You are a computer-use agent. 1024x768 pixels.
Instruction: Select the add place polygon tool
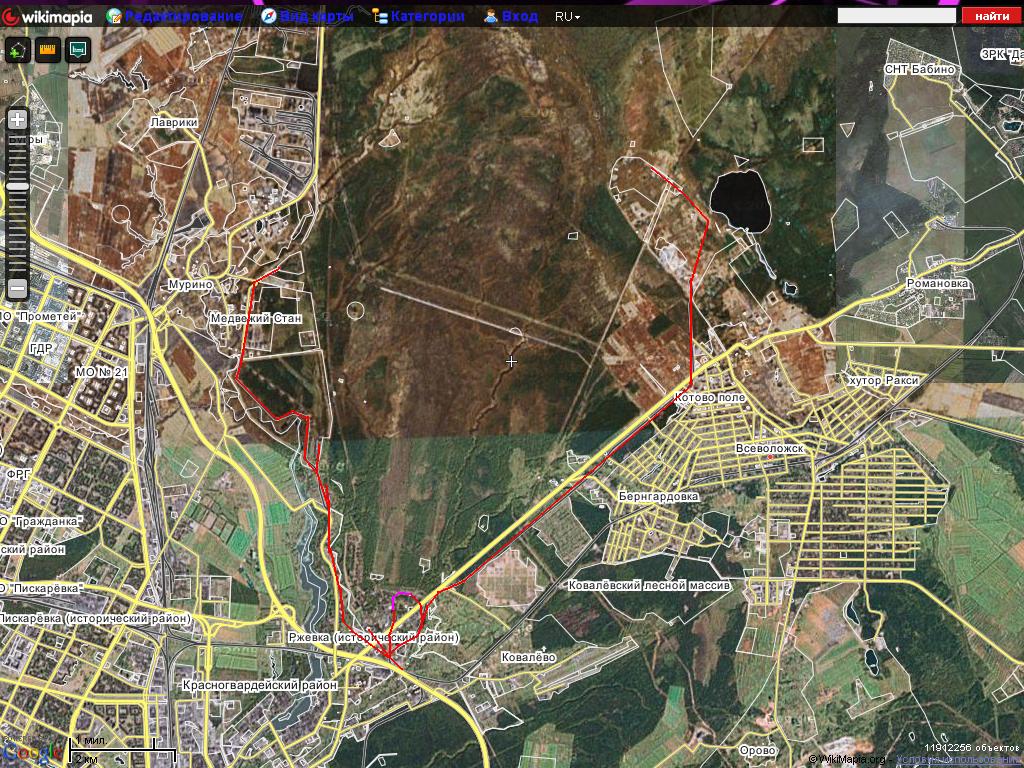point(17,50)
